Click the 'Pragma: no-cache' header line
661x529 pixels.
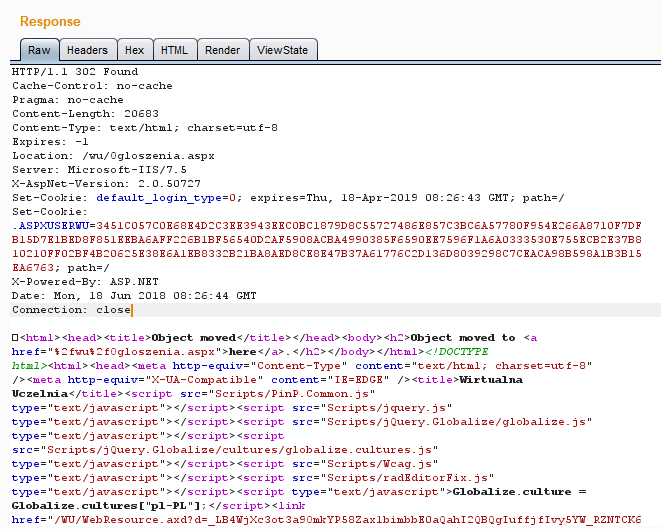tap(68, 99)
